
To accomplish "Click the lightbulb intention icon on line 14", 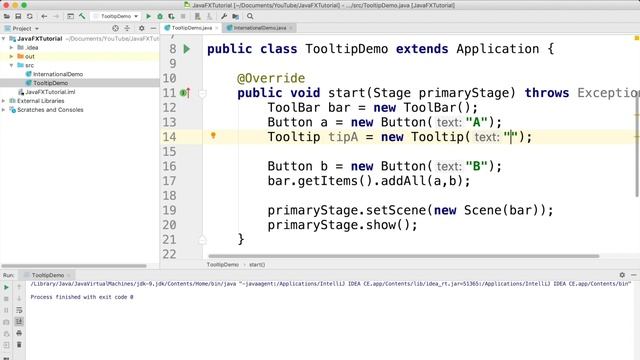I will (213, 136).
